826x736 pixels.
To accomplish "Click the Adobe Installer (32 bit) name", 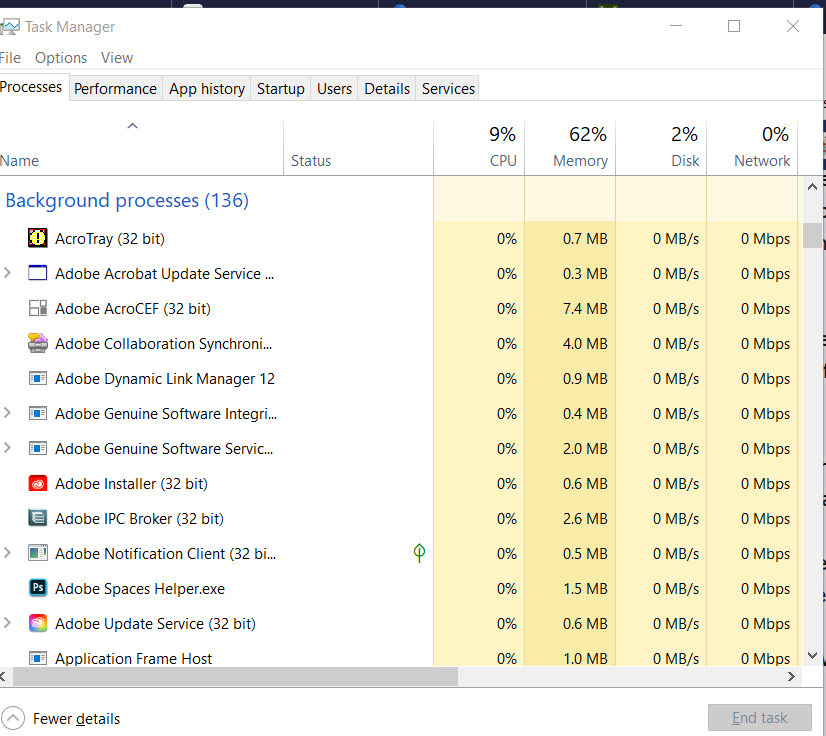I will click(132, 484).
